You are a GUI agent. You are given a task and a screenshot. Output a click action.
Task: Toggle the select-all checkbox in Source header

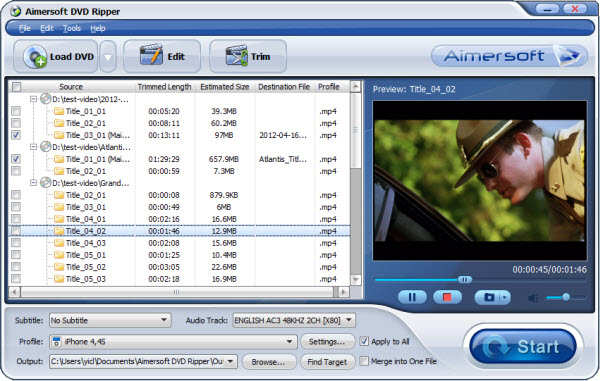pyautogui.click(x=16, y=87)
